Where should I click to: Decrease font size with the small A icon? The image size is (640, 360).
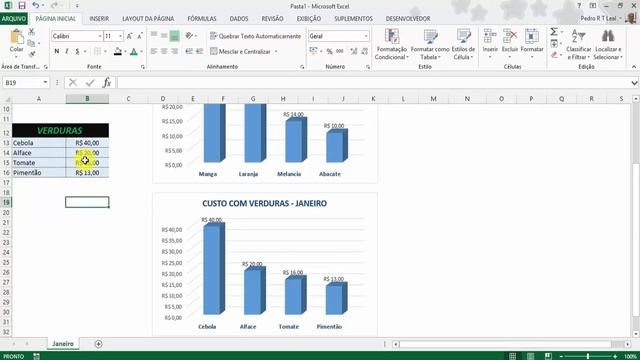pyautogui.click(x=140, y=36)
